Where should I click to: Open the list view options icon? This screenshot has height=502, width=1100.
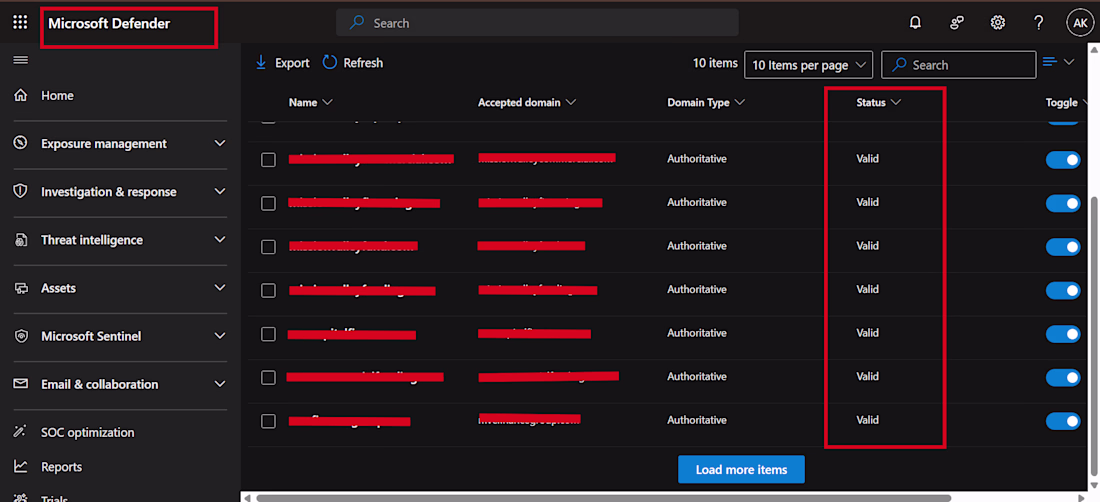pos(1059,62)
